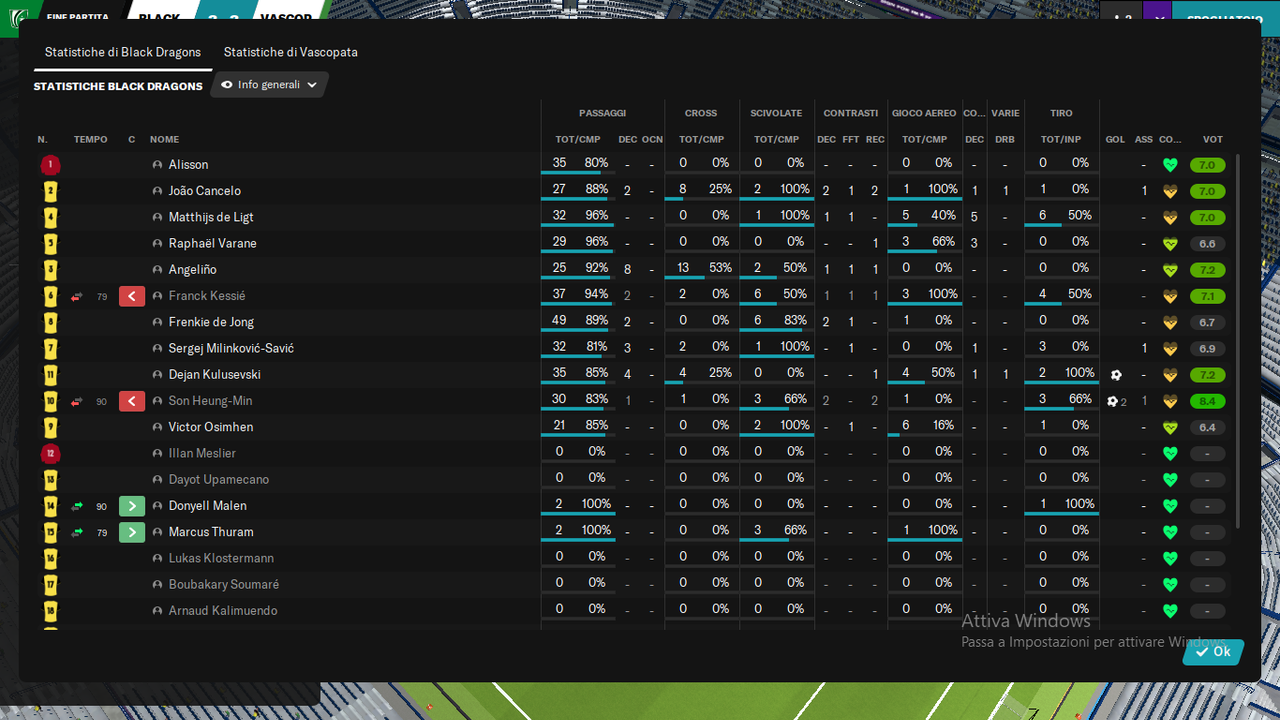
Task: Sort the table by the TEMPO column header
Action: click(90, 140)
